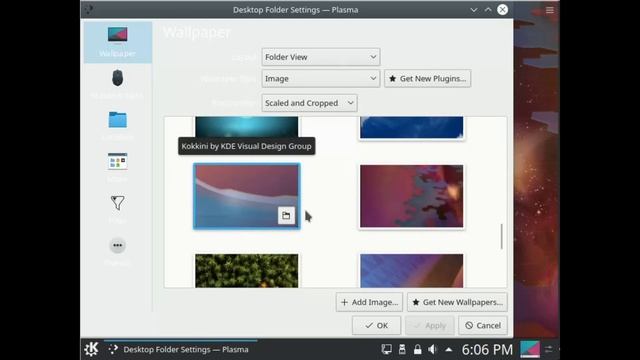Click the 6:06 PM clock
The width and height of the screenshot is (640, 360).
487,350
